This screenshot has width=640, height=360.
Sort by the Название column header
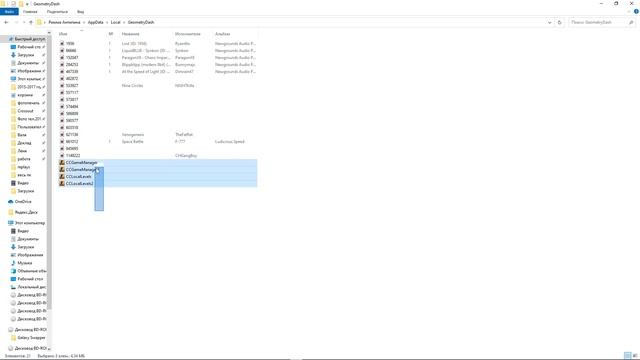click(131, 34)
